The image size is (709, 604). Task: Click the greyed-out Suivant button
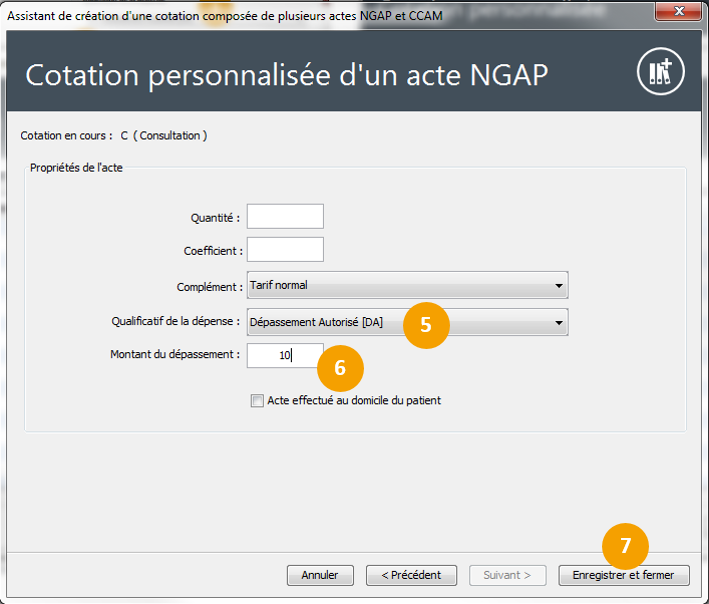click(x=511, y=575)
